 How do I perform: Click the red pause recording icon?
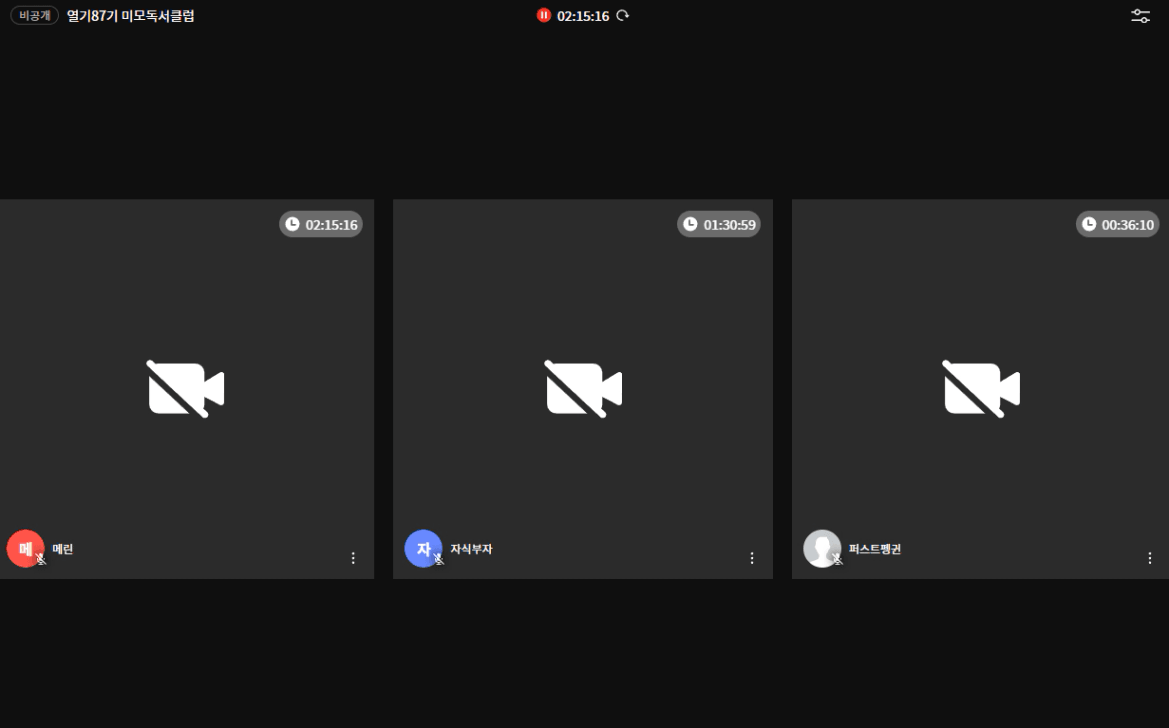544,16
